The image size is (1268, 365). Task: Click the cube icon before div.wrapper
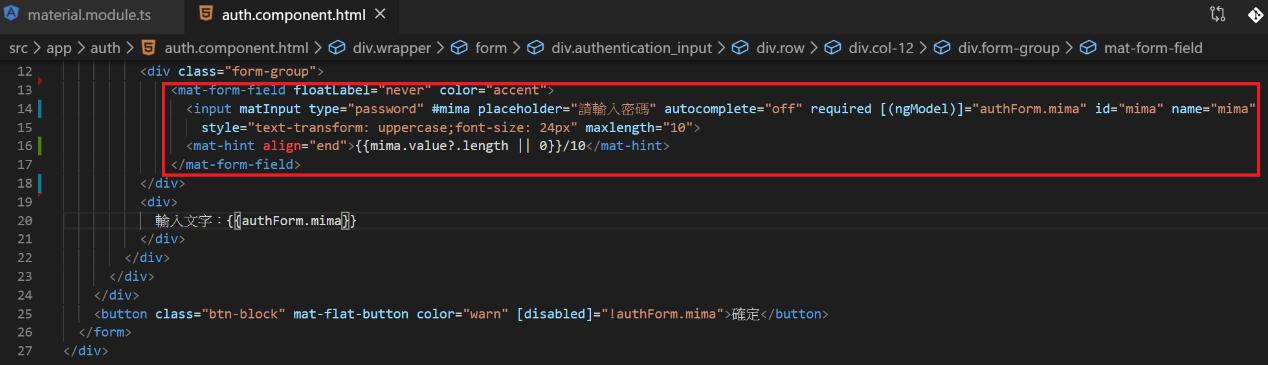[x=336, y=48]
